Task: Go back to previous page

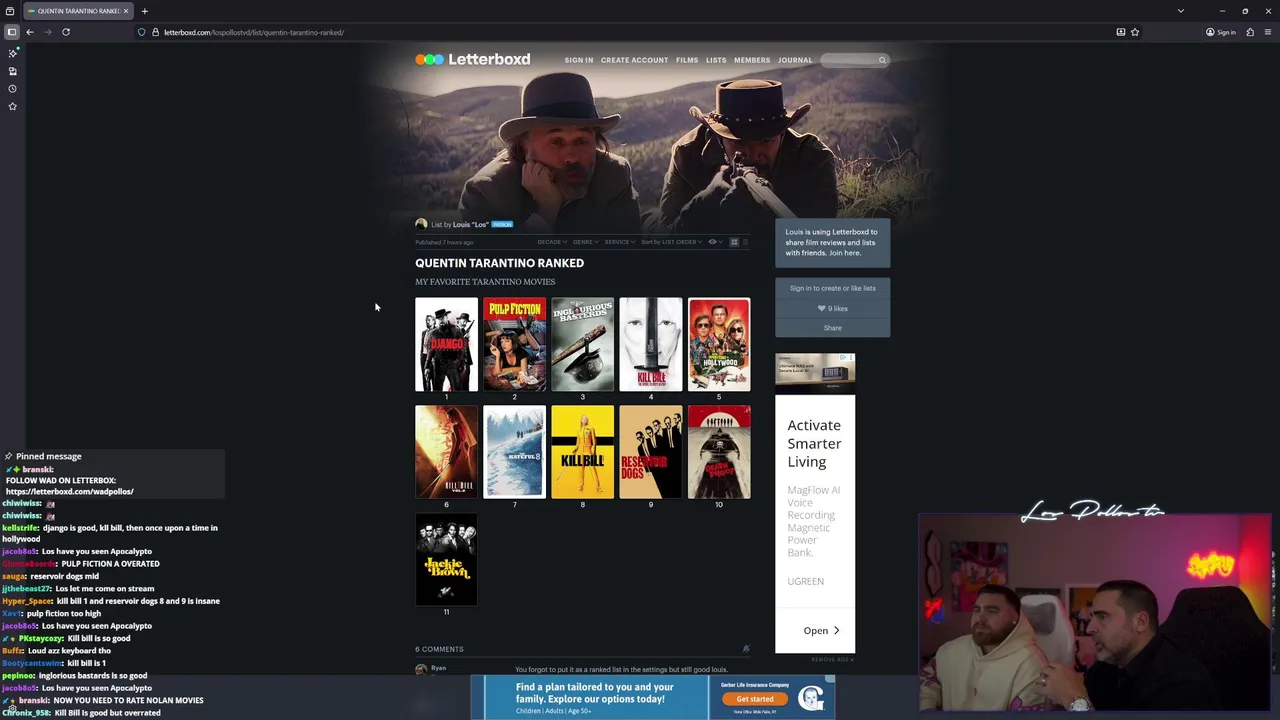Action: [30, 32]
